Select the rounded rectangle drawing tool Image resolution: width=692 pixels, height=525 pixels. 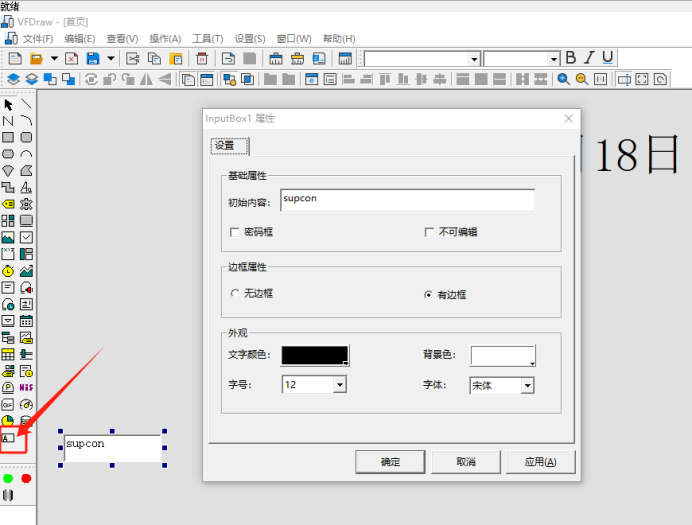click(x=26, y=137)
